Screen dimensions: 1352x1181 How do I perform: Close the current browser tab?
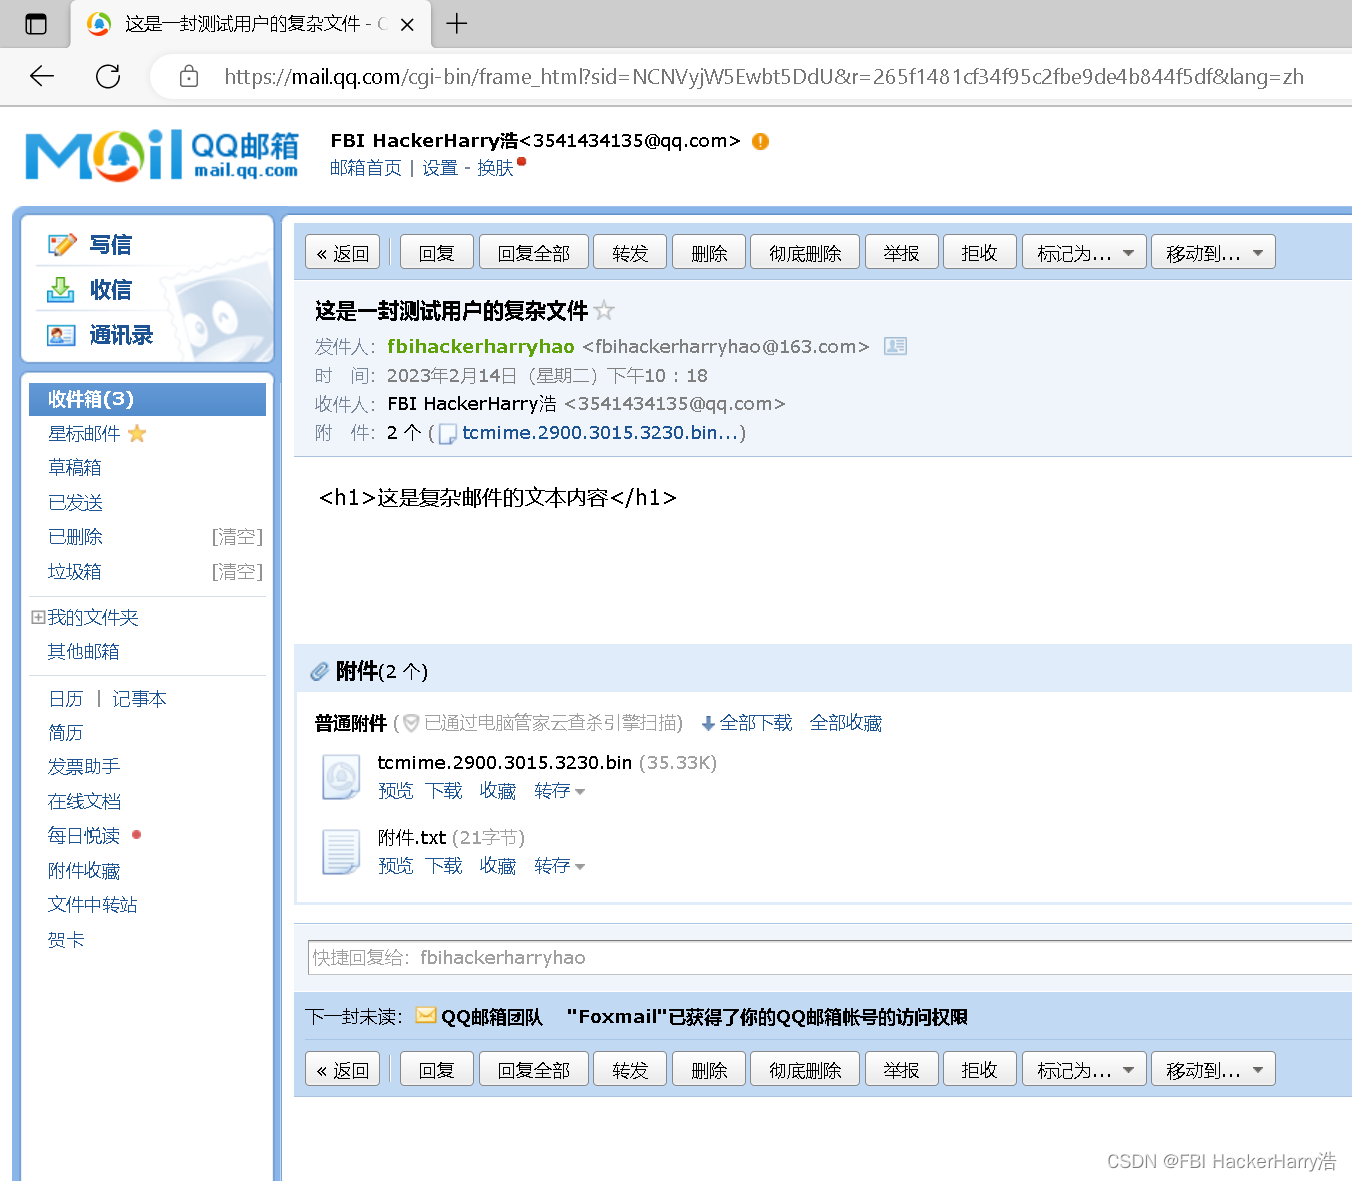click(407, 25)
